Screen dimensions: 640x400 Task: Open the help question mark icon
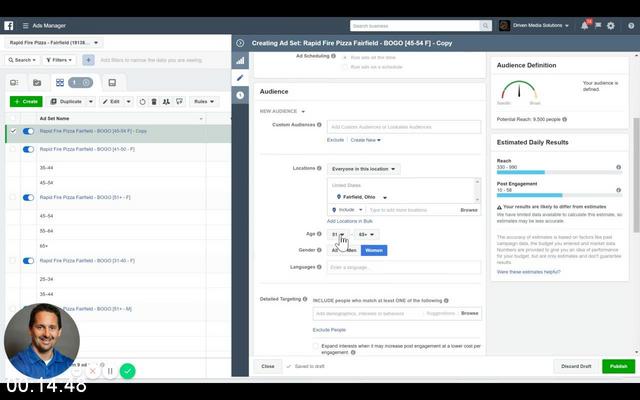point(631,26)
